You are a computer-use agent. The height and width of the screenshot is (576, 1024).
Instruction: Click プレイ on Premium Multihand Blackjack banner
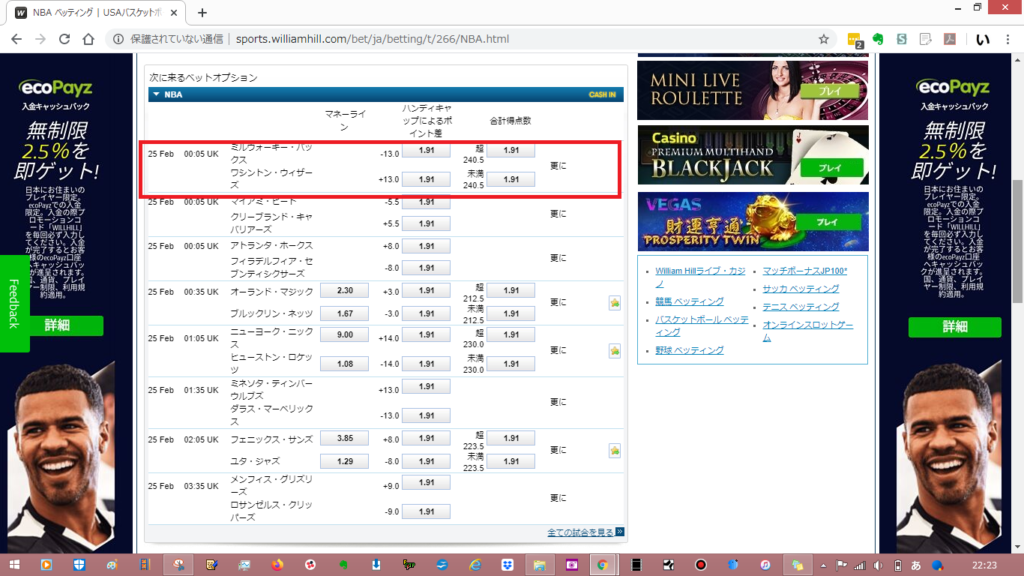829,168
